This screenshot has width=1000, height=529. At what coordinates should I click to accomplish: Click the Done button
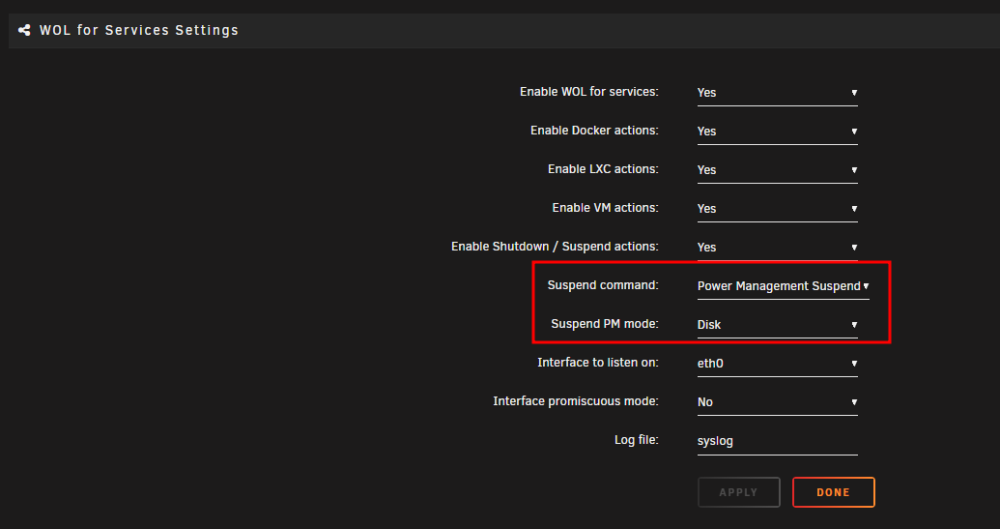tap(834, 492)
